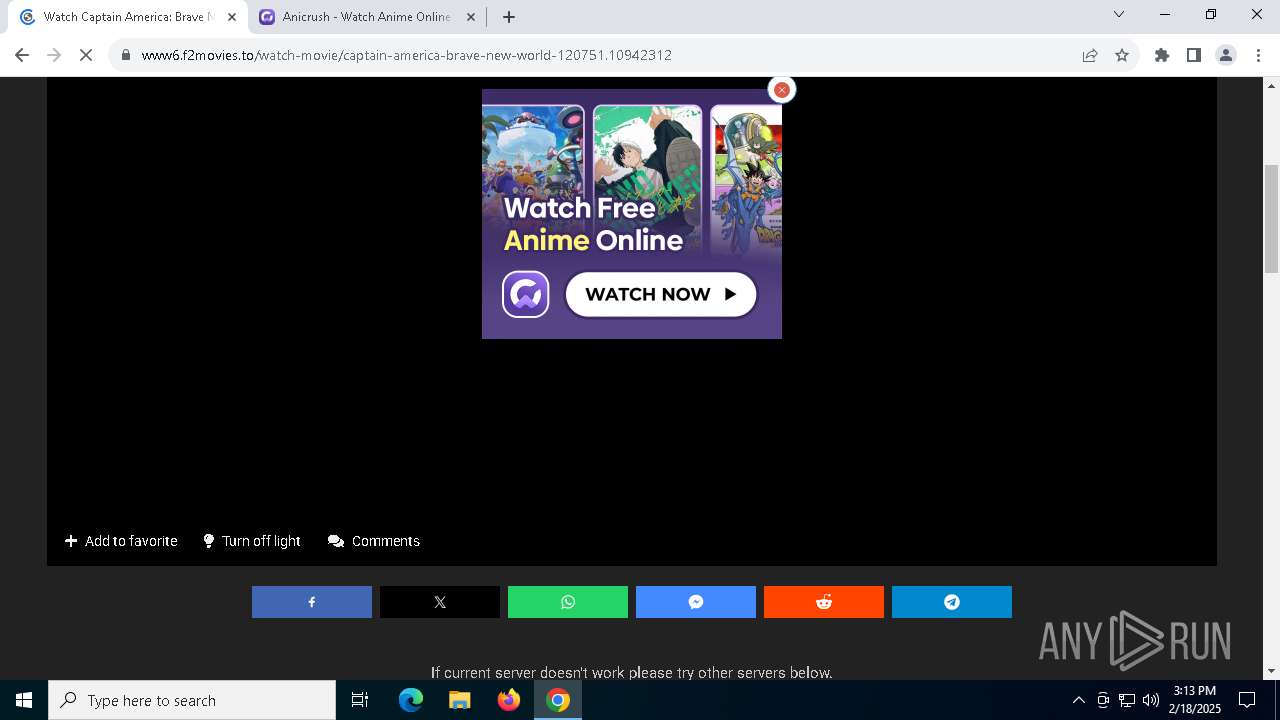The height and width of the screenshot is (720, 1280).
Task: Click the page vertical scrollbar thumb
Action: 1271,218
